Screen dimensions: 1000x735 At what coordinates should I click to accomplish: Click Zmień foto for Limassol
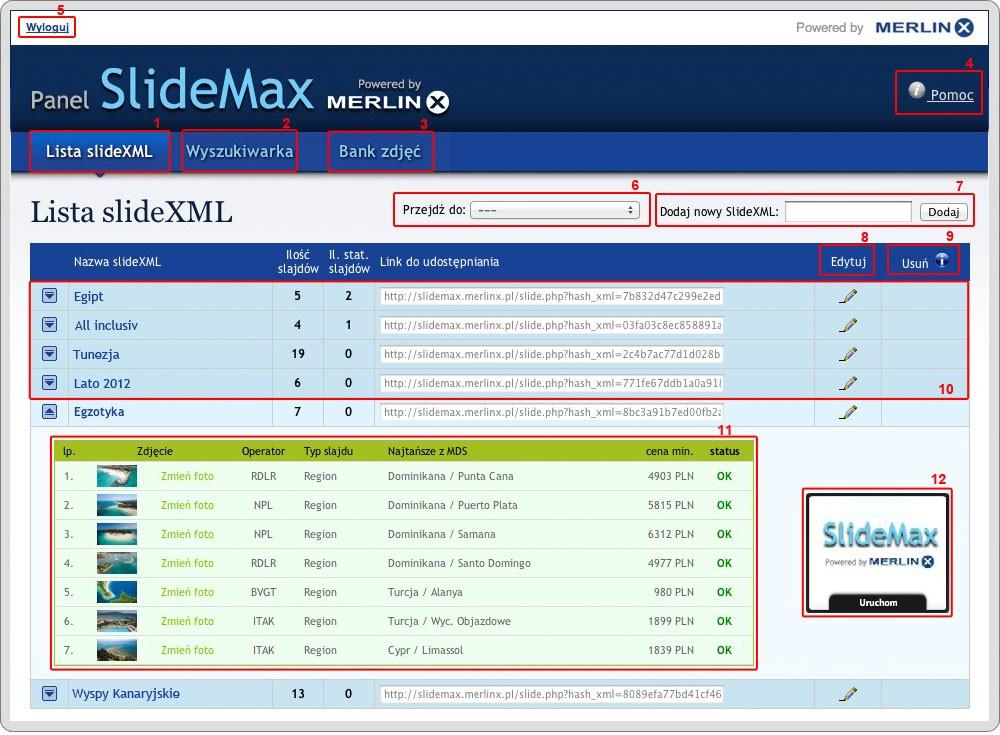tap(187, 650)
